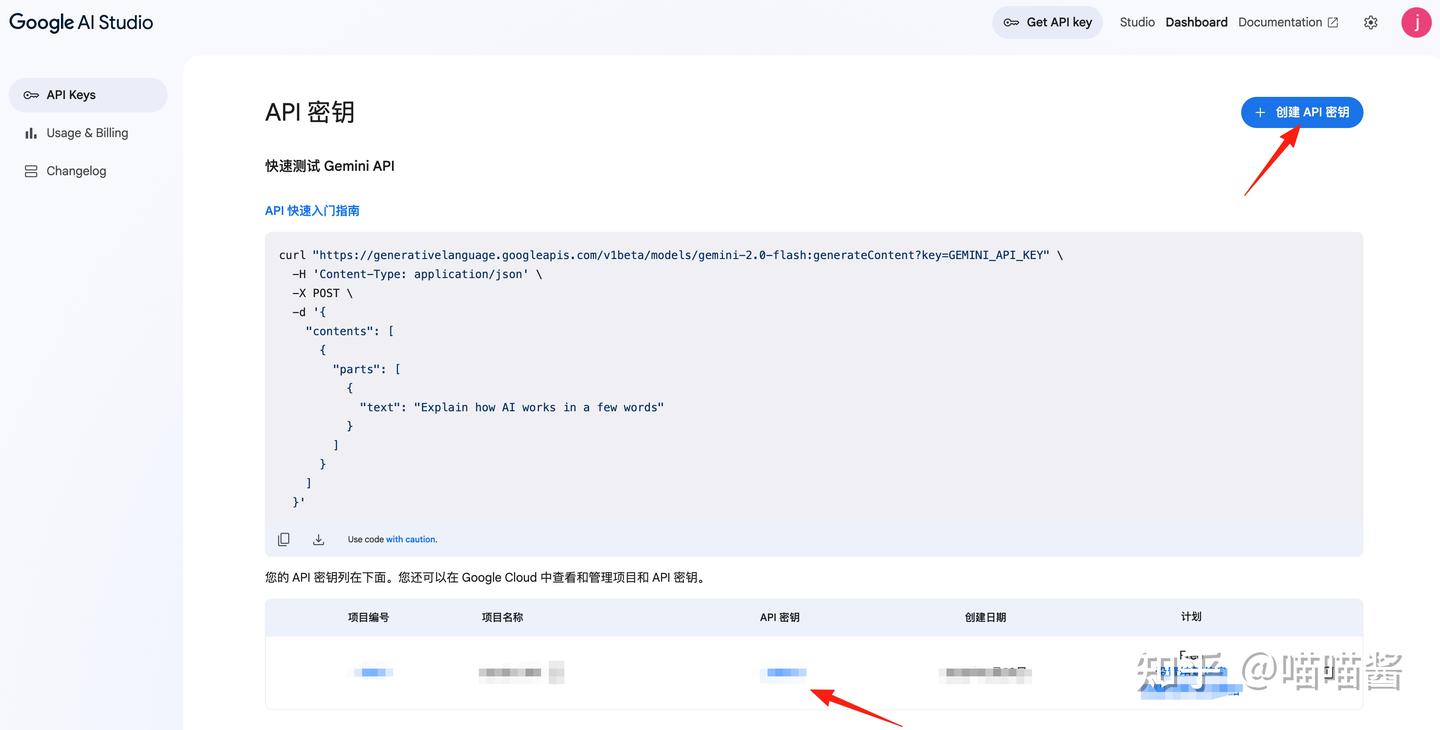Click the "contents": [ code line
Viewport: 1440px width, 730px height.
click(350, 331)
